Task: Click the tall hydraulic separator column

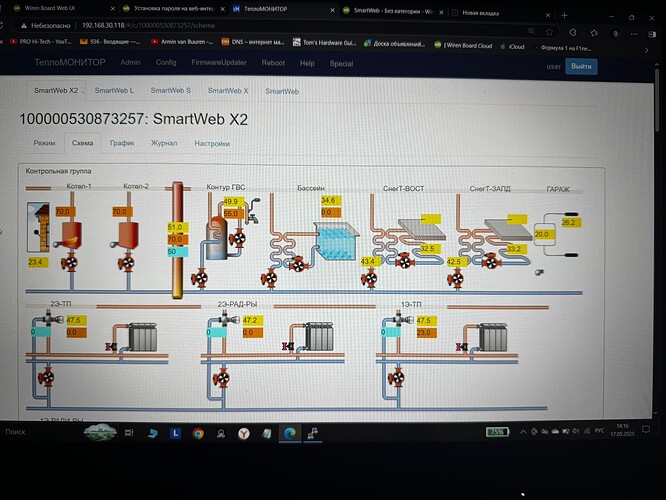Action: click(177, 240)
